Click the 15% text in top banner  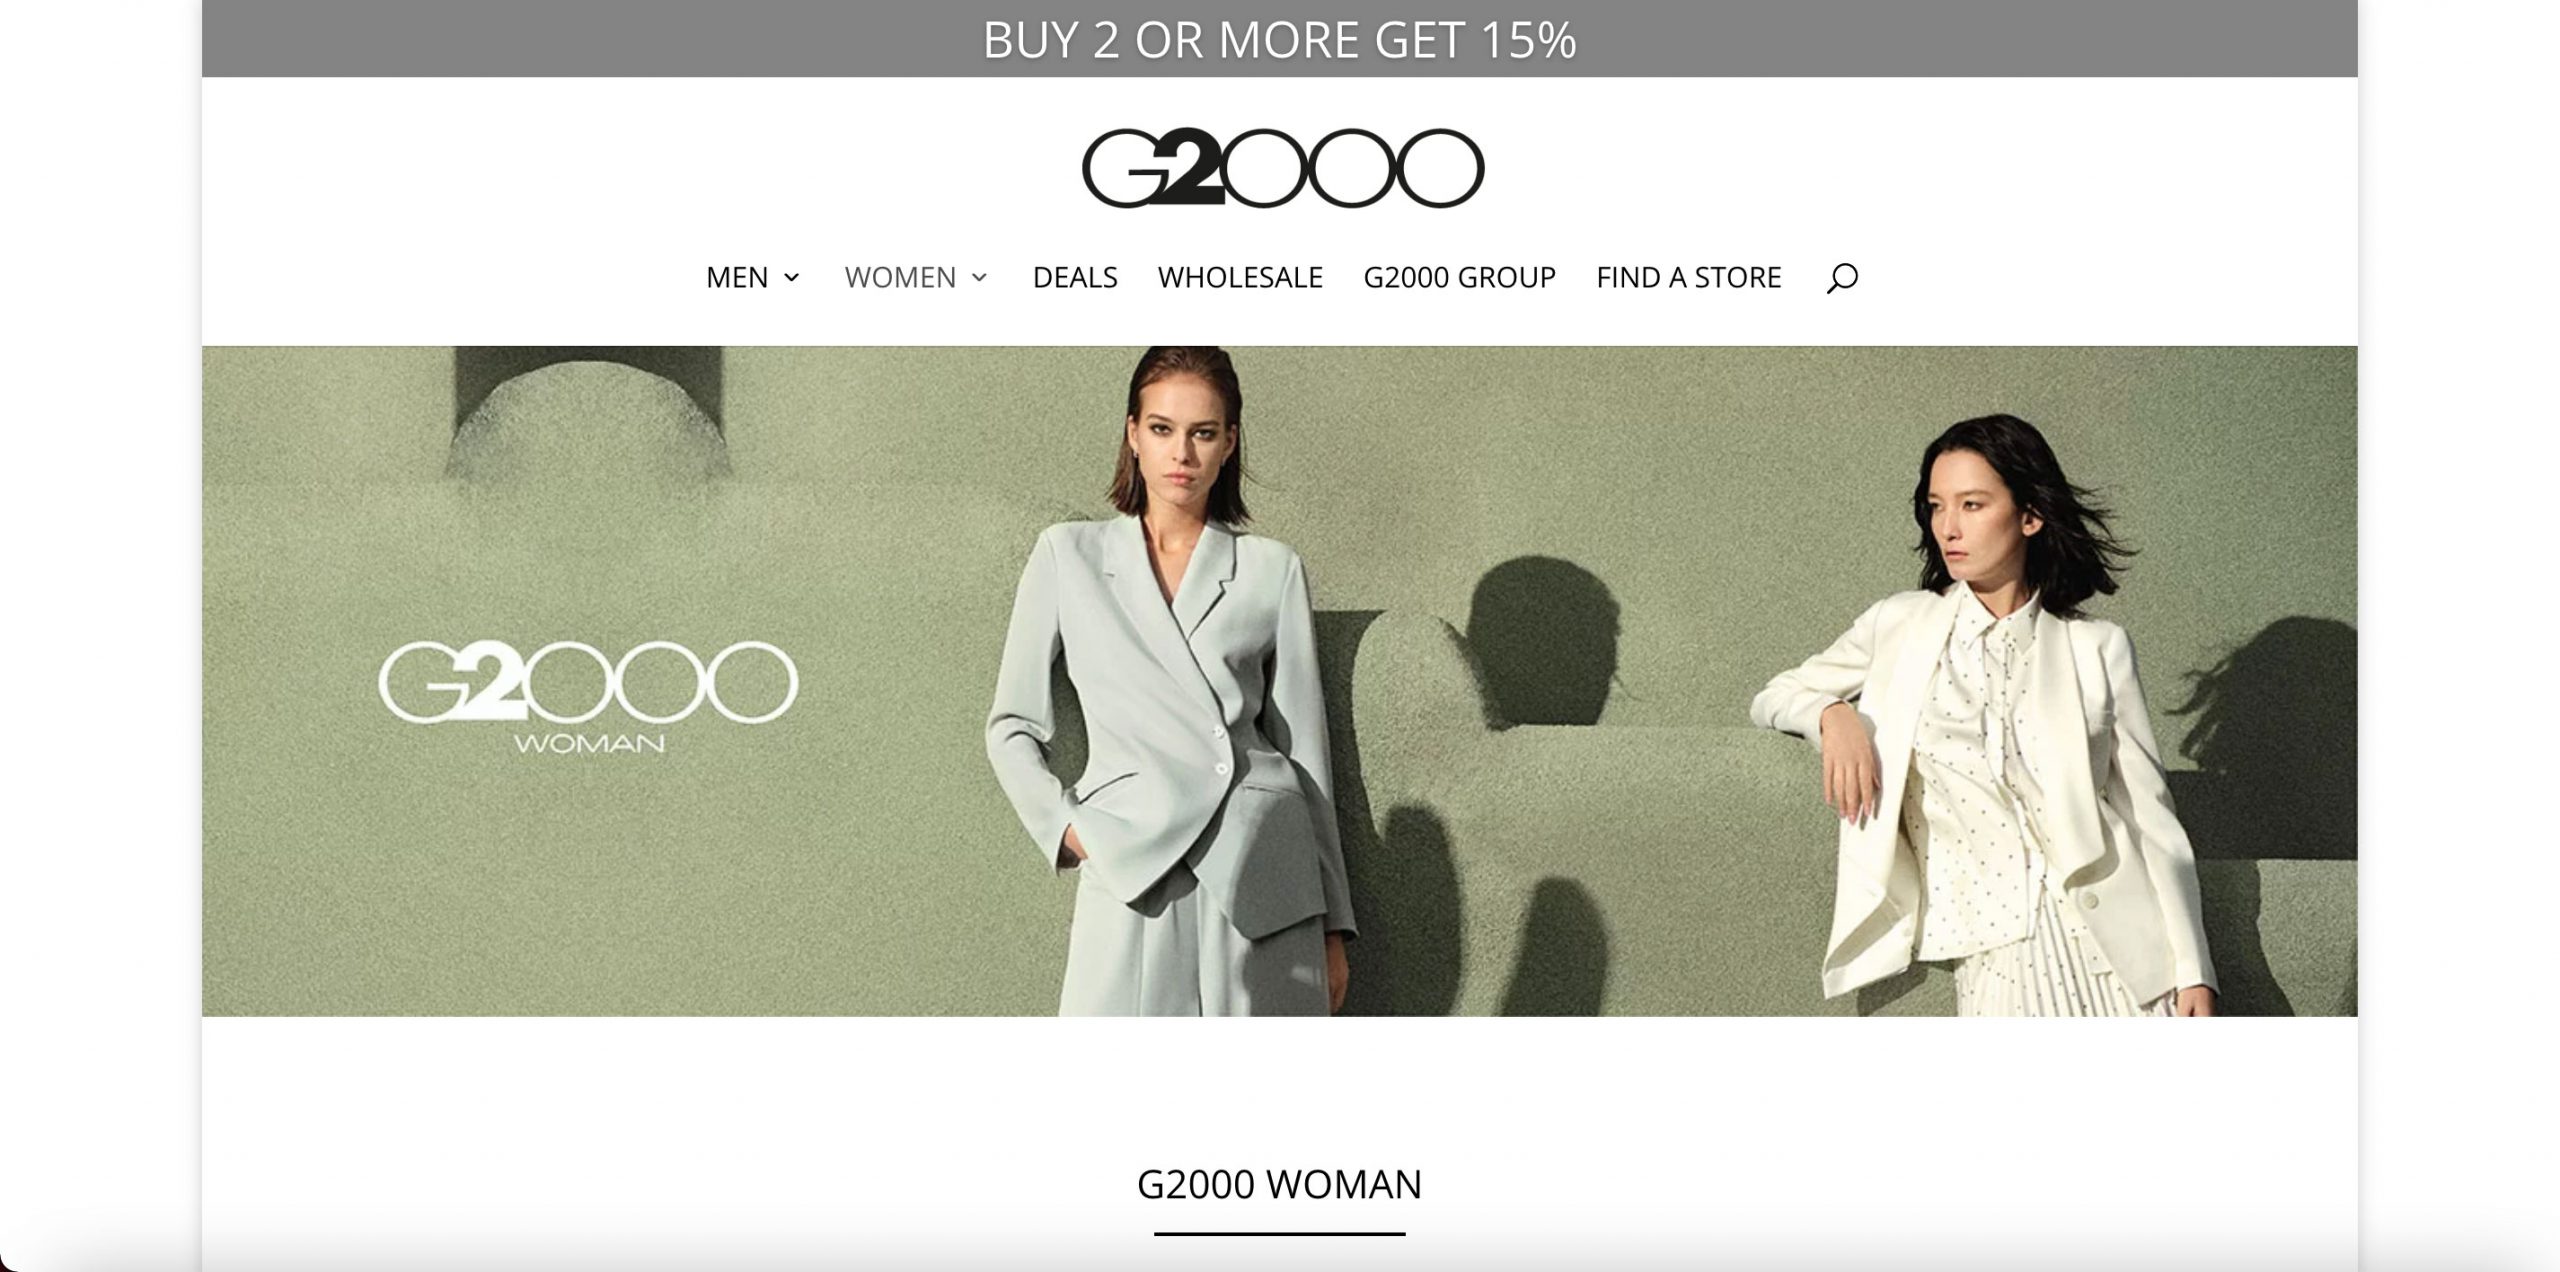coord(1528,40)
